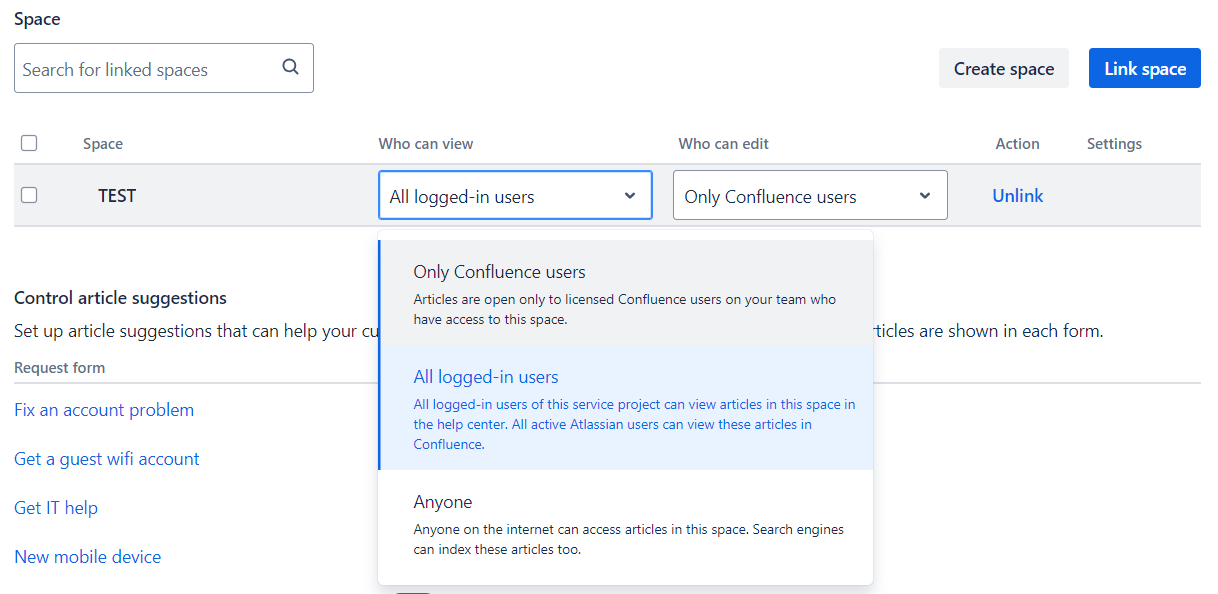Click the Who can view chevron arrow
1218x594 pixels.
click(630, 196)
